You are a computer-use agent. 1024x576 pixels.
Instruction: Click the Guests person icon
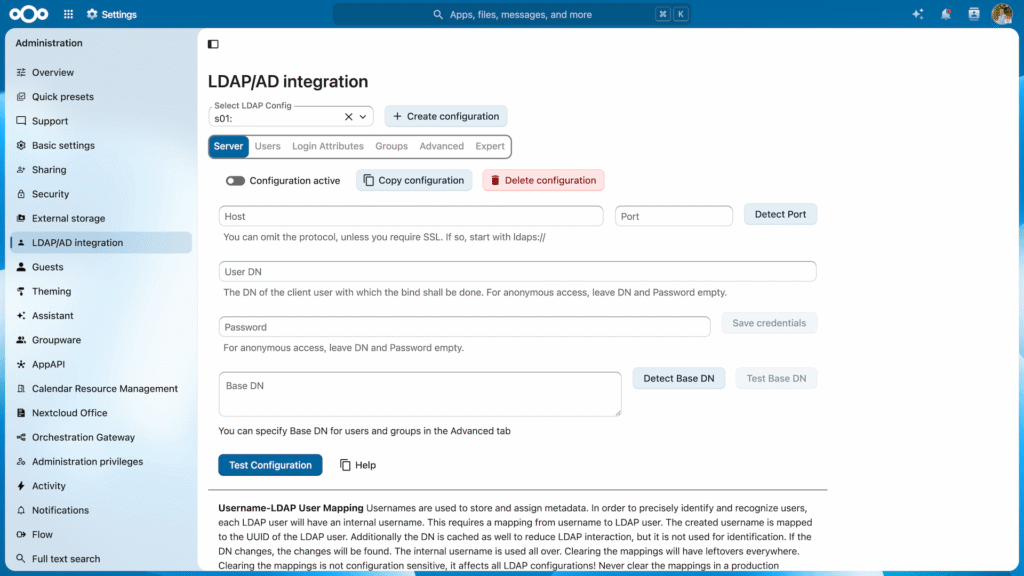coord(21,267)
